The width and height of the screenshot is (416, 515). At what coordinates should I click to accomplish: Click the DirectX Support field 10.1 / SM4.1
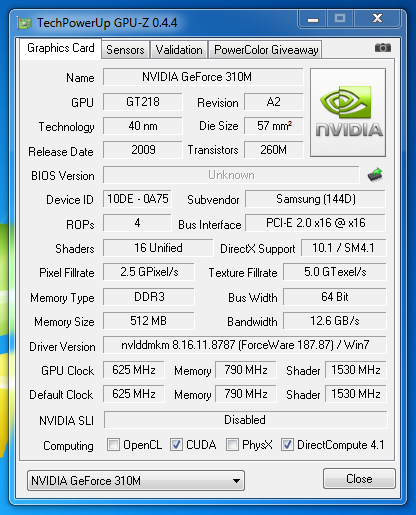pos(344,248)
